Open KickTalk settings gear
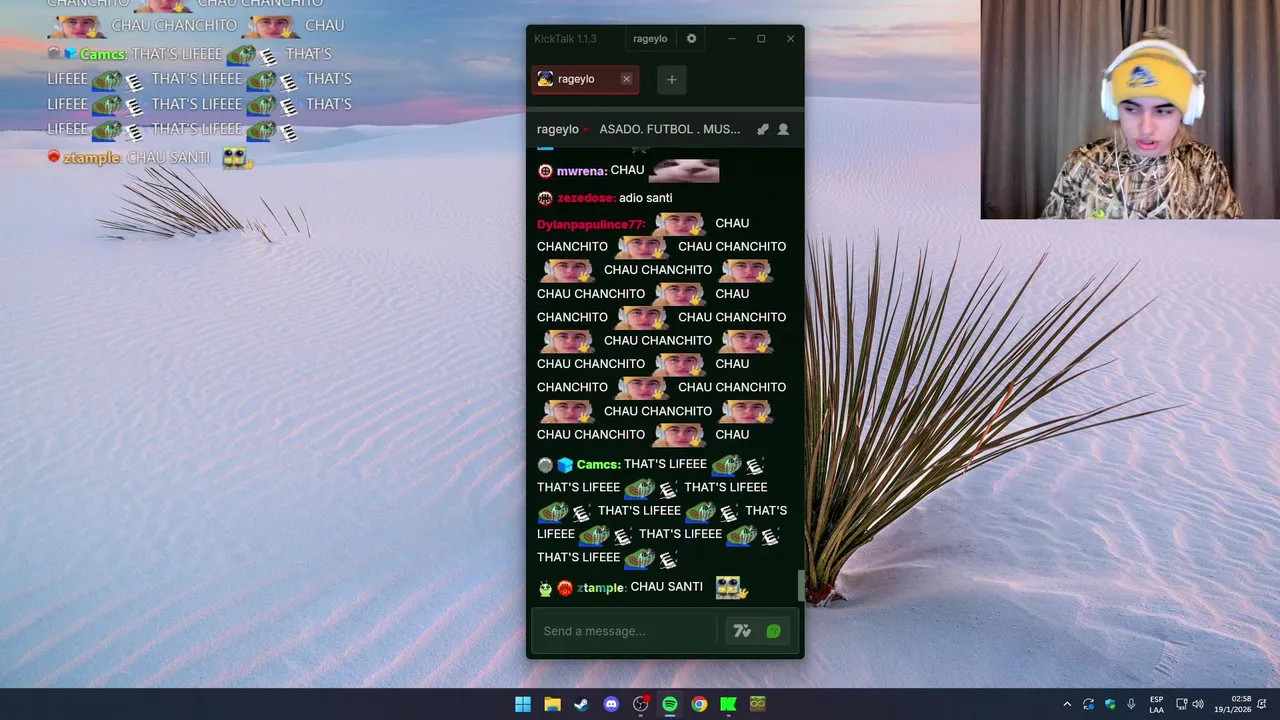Screen dimensions: 1280x720 click(x=691, y=39)
